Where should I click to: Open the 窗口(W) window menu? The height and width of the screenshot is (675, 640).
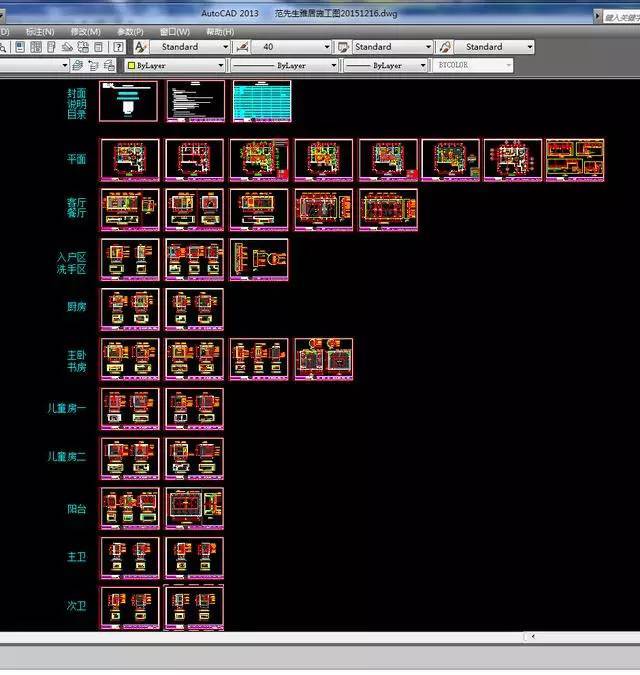pos(175,31)
